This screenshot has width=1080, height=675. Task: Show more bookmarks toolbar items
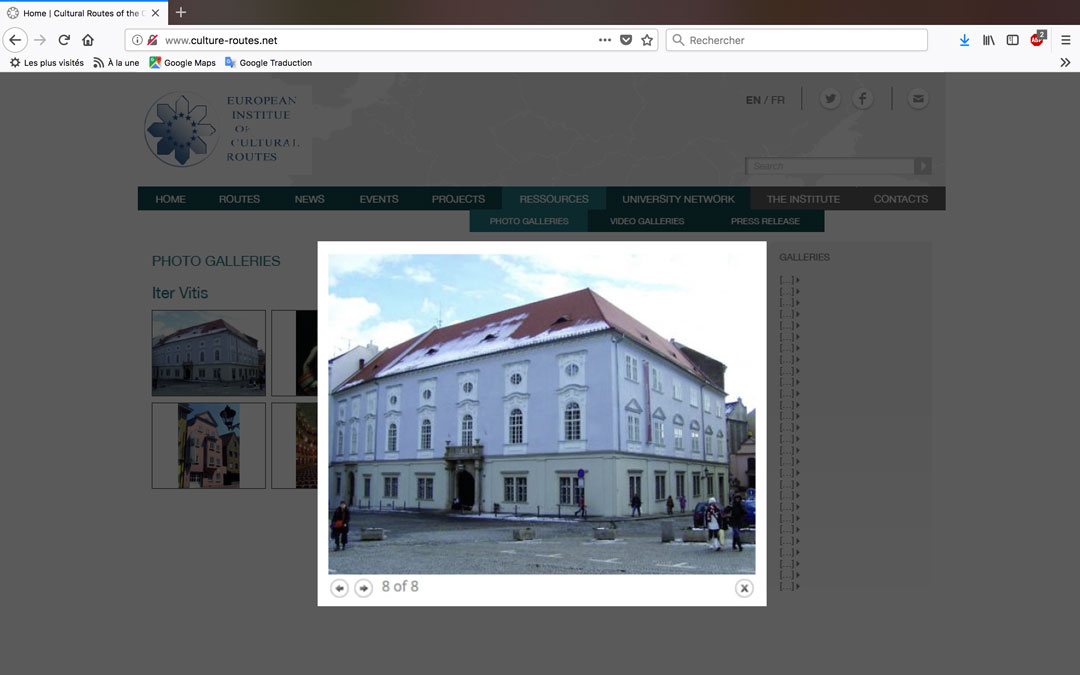pyautogui.click(x=1066, y=63)
